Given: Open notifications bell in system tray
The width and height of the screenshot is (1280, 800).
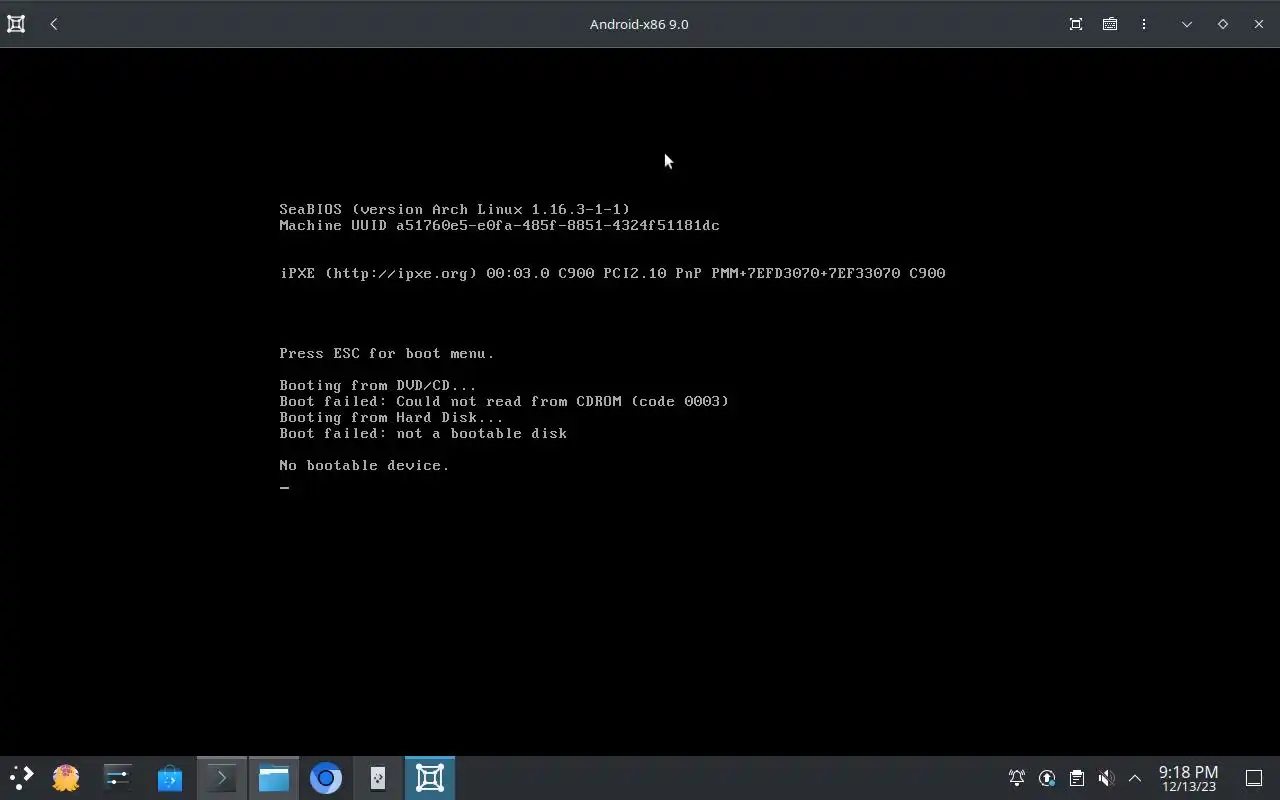Looking at the screenshot, I should [1017, 778].
